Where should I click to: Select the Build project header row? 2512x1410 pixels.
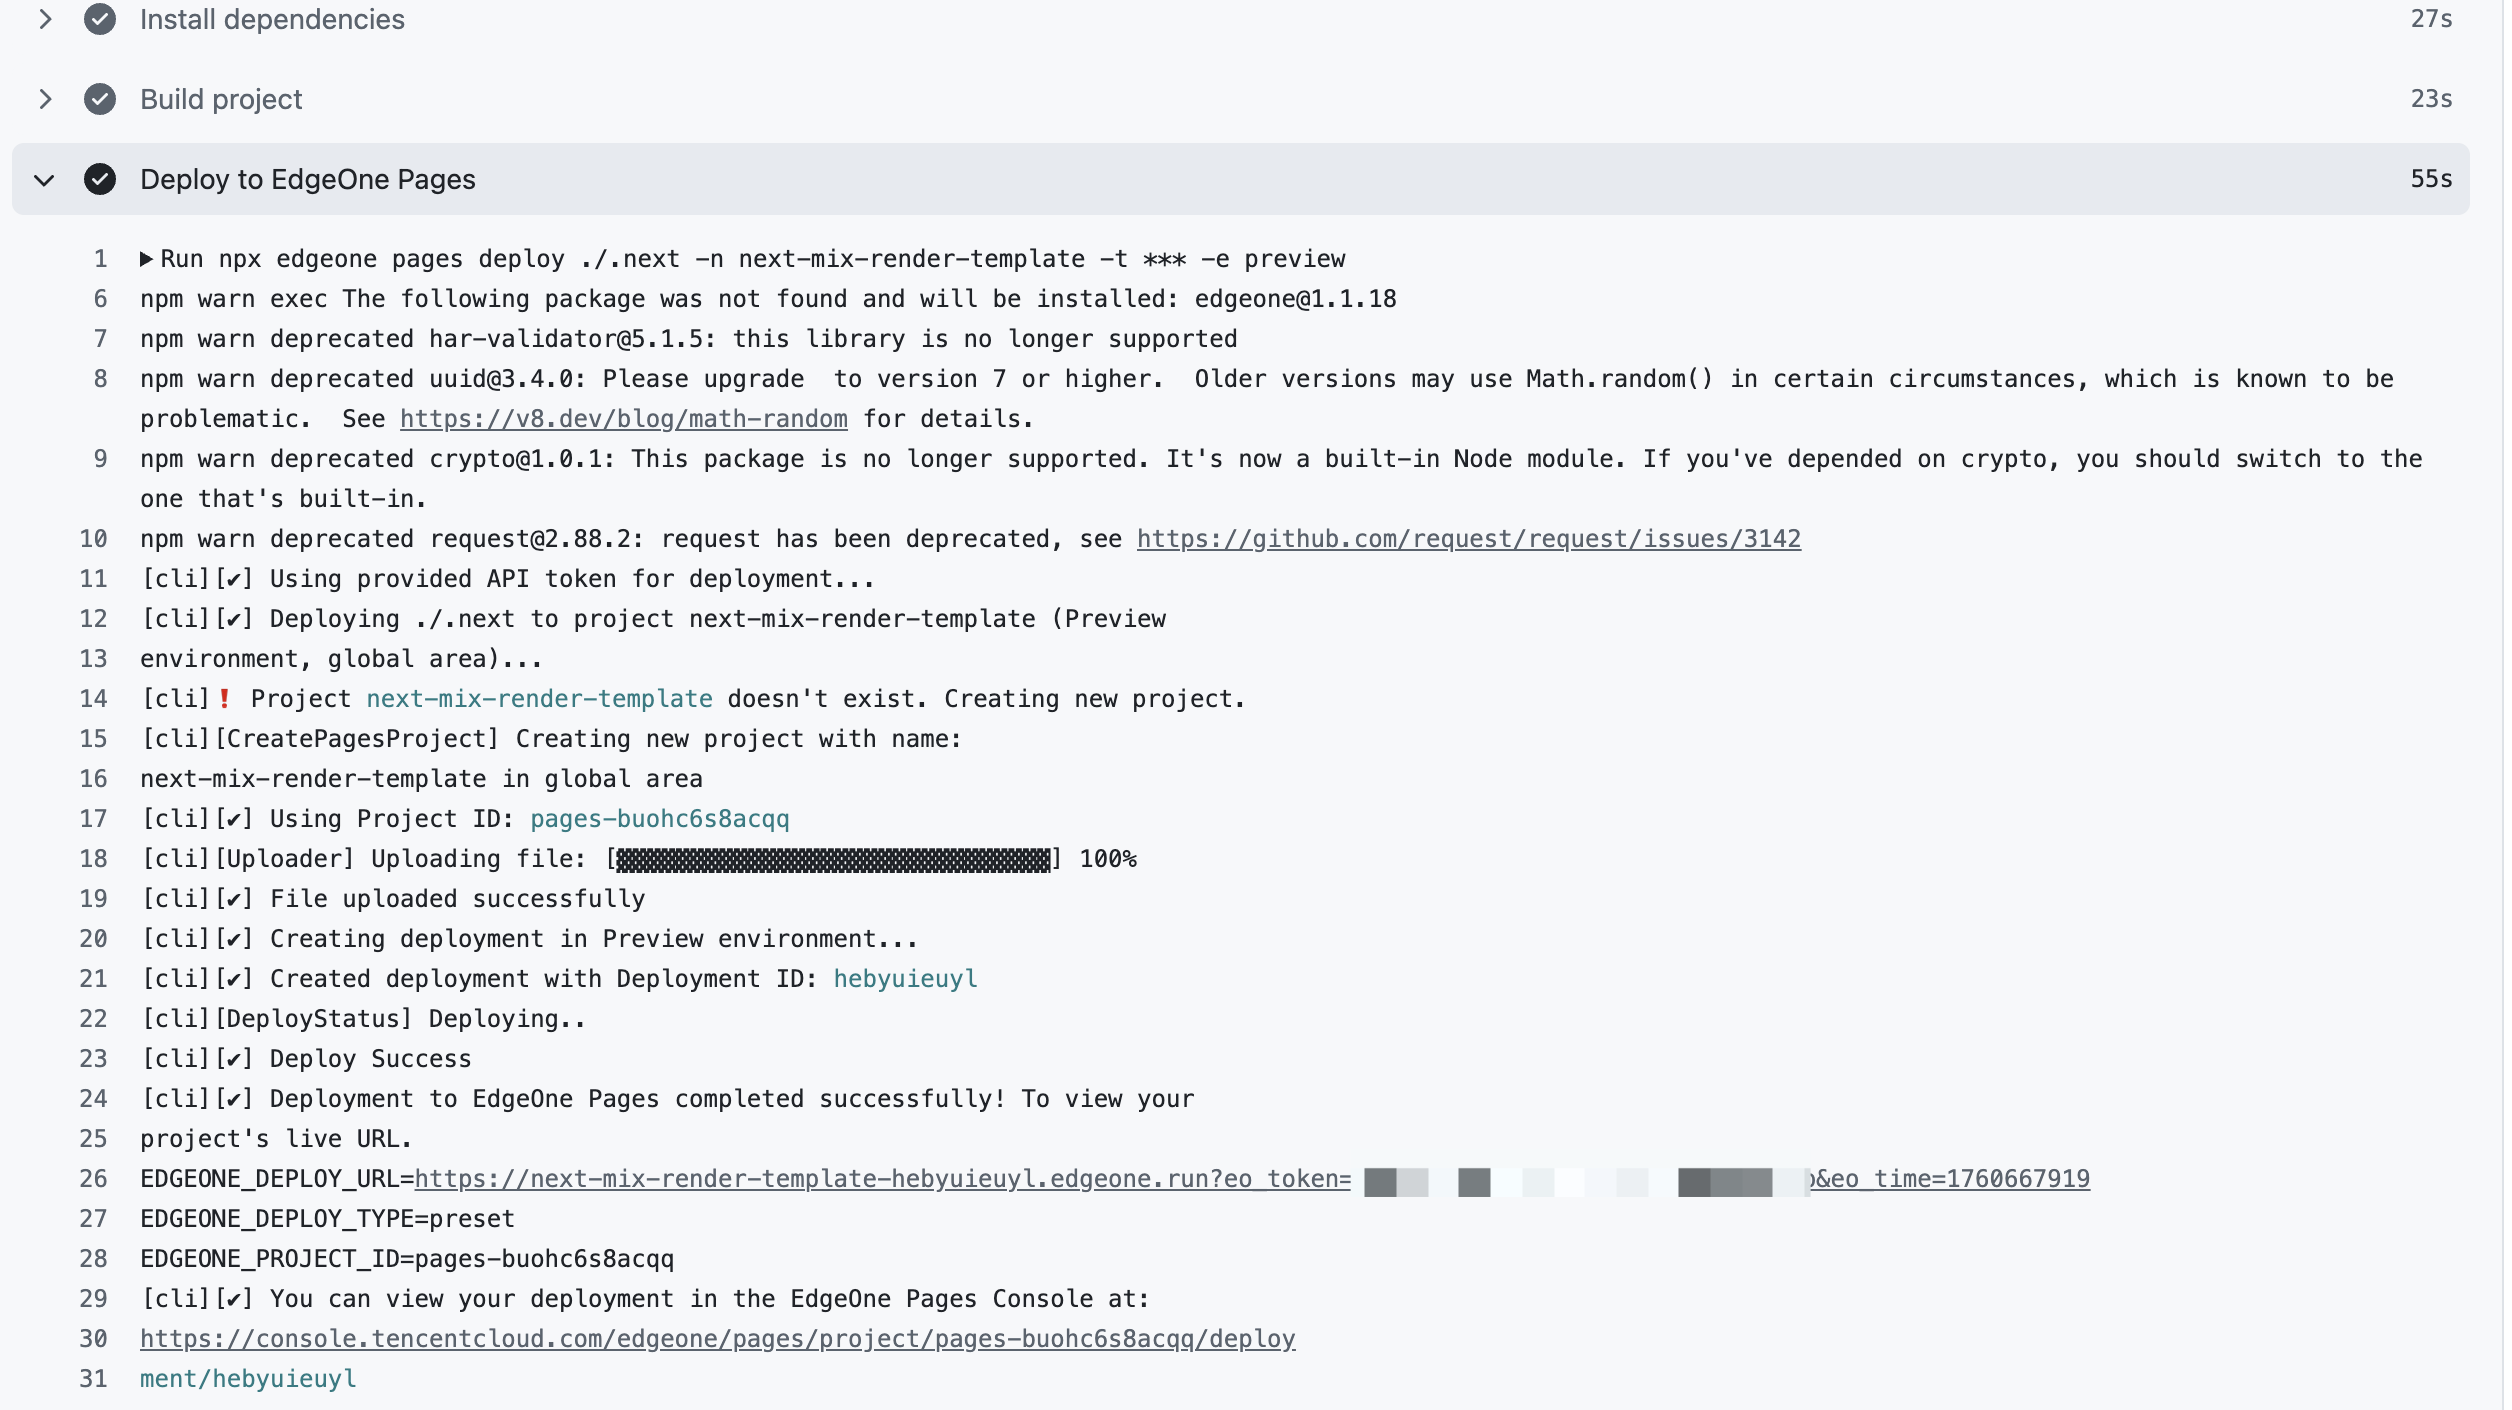click(x=221, y=99)
